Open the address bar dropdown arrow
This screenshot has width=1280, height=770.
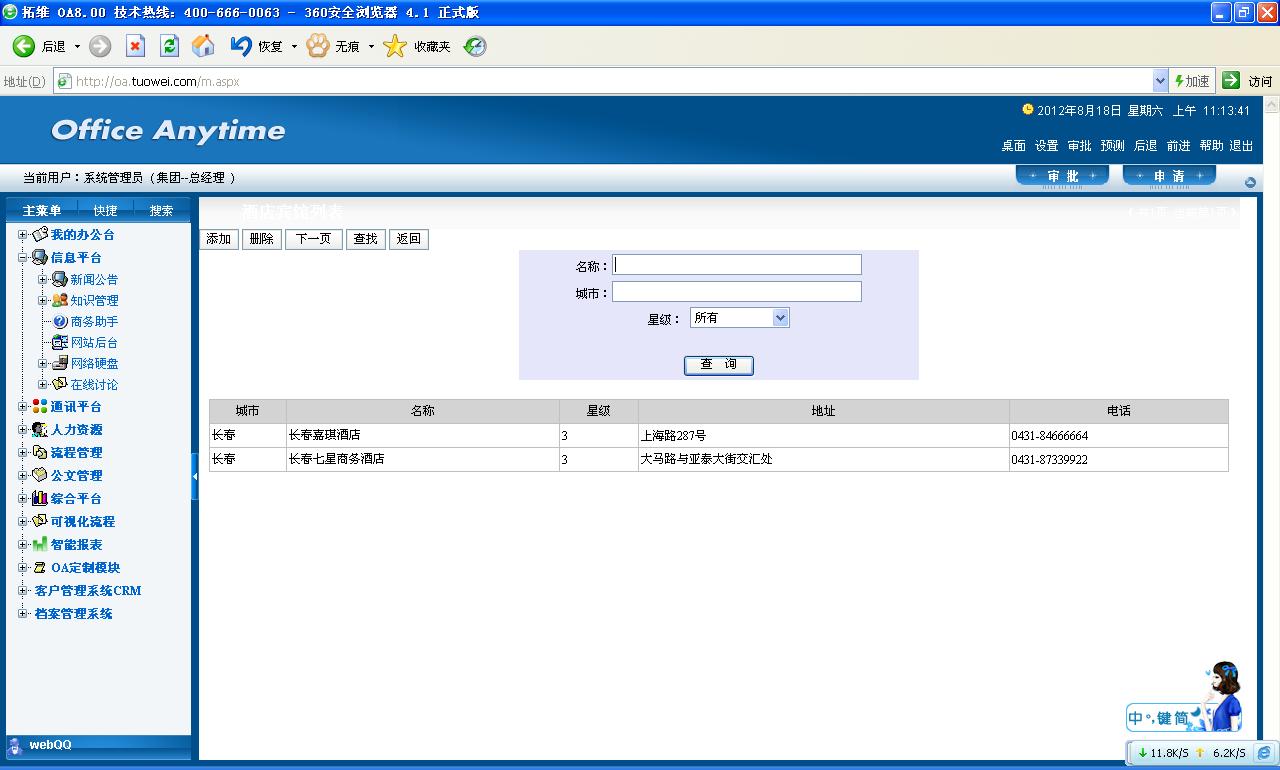coord(1160,81)
